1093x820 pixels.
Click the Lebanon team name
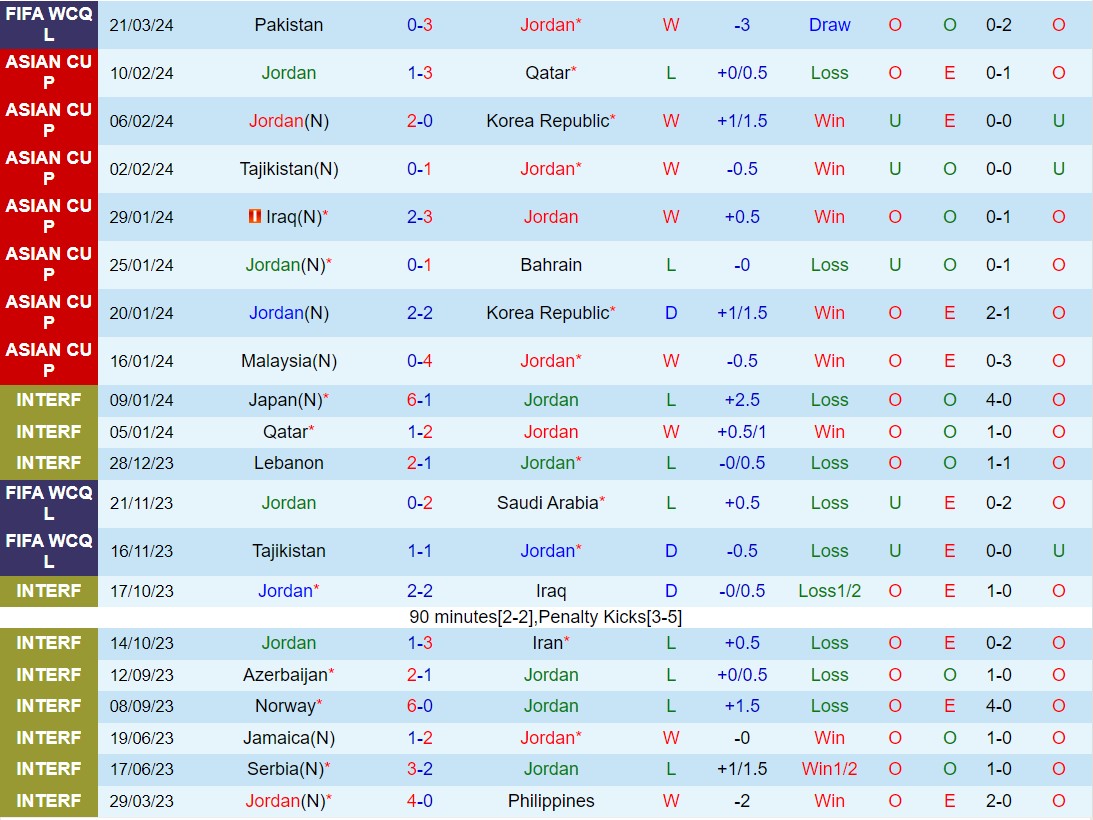pyautogui.click(x=289, y=463)
